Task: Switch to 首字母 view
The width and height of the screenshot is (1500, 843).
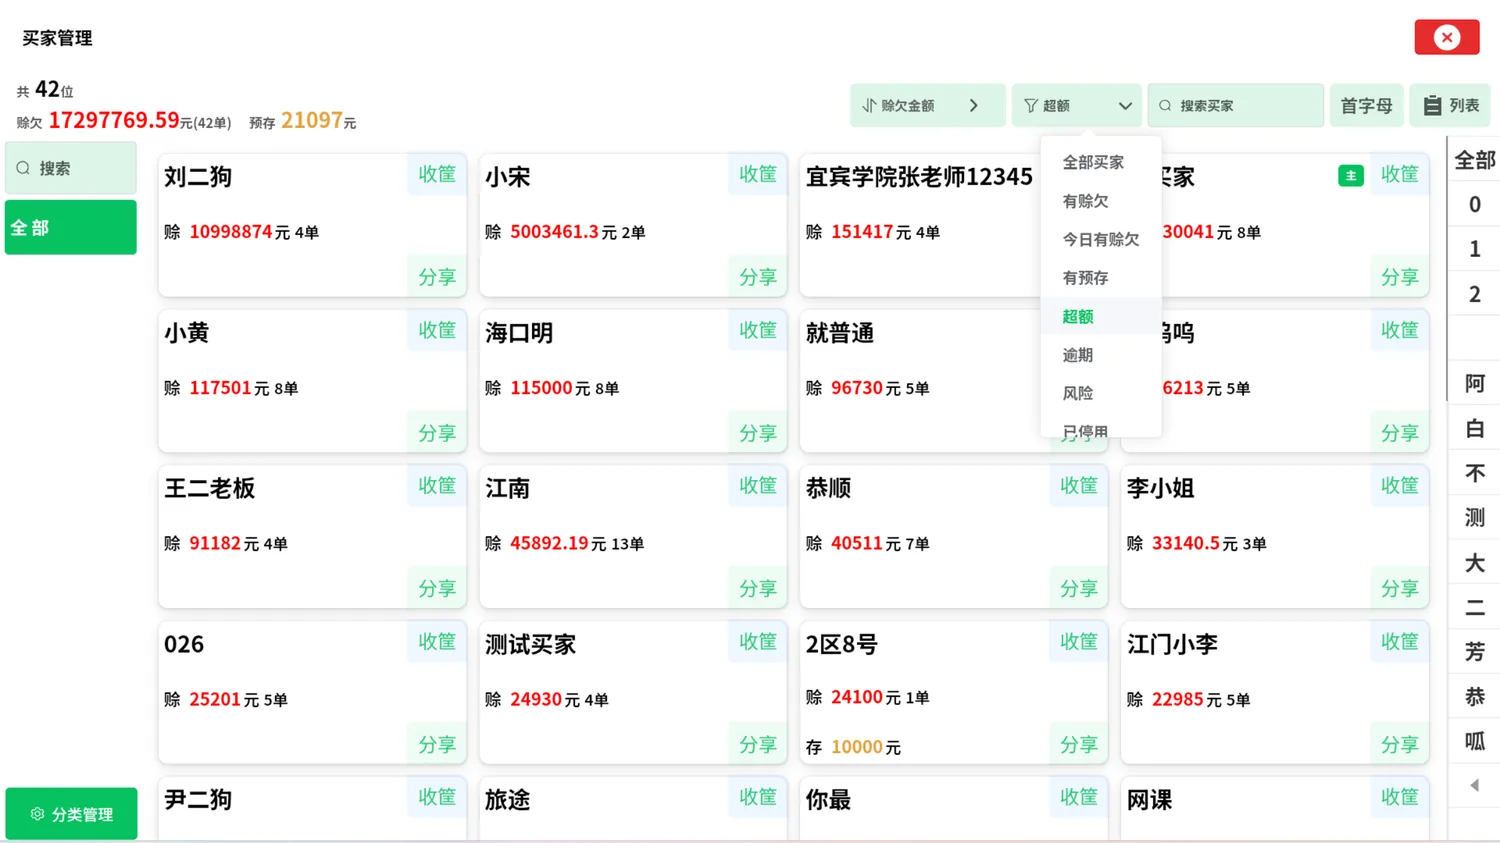Action: point(1366,105)
